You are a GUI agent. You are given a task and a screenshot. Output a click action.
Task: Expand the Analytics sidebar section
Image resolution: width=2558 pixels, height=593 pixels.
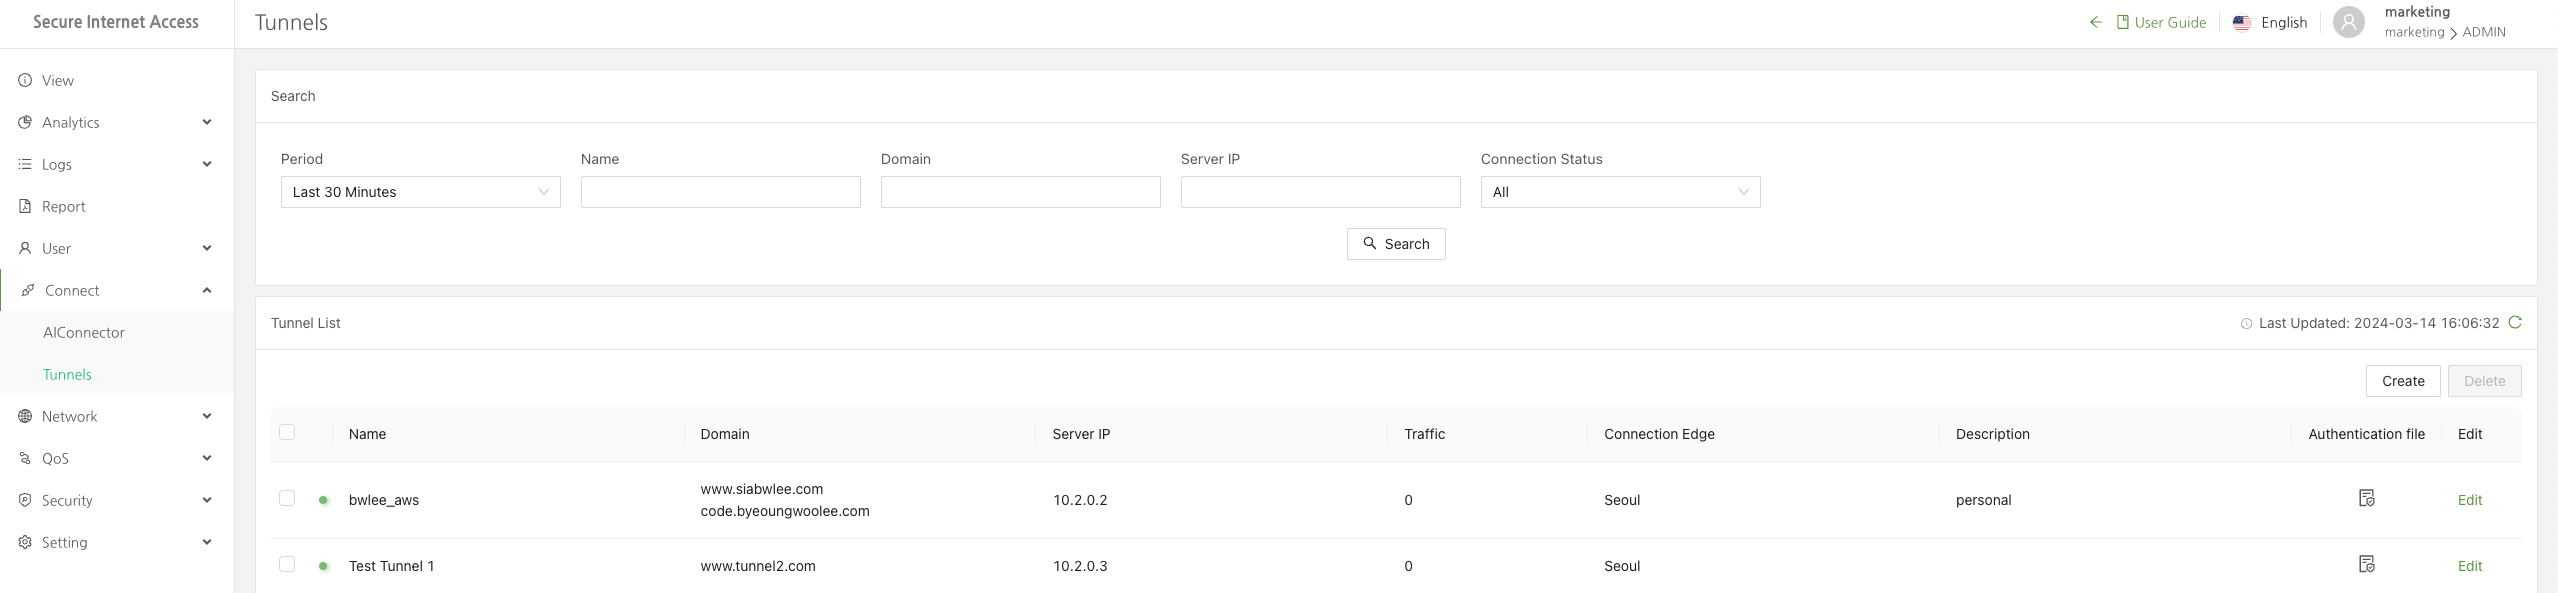coord(116,122)
